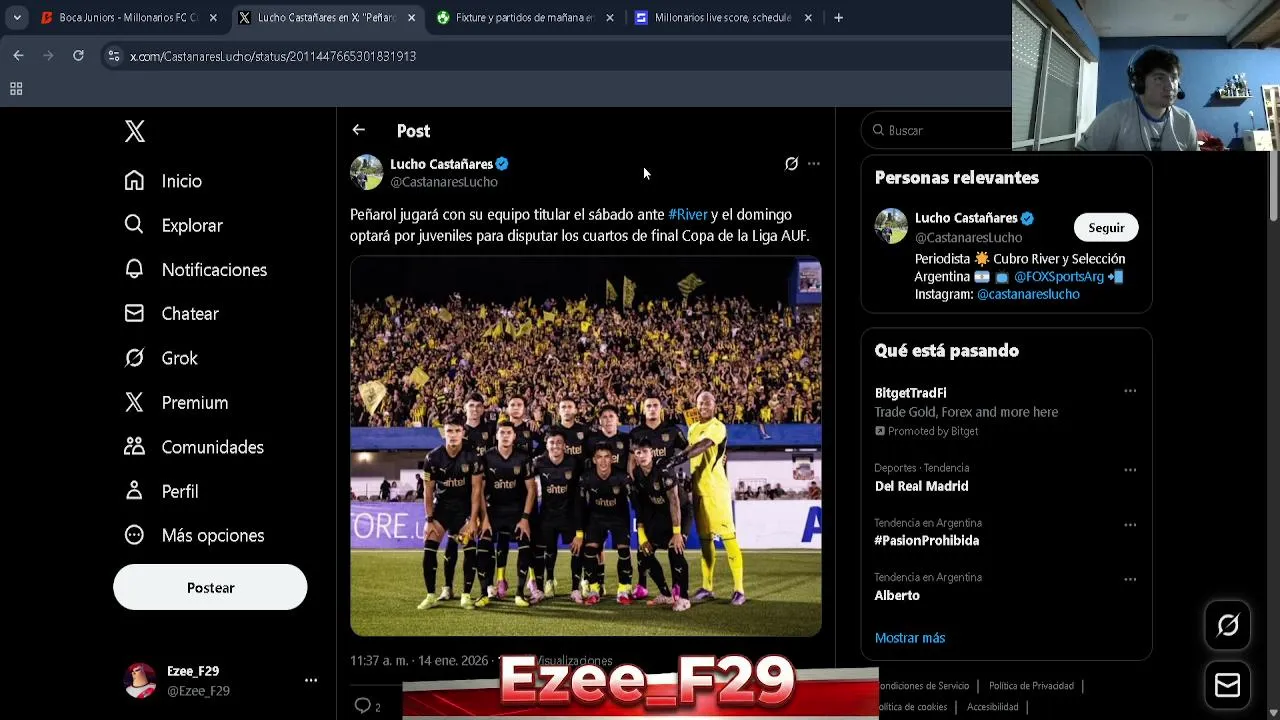Expand options for Del Real Madrid trend
The image size is (1280, 720).
(1130, 469)
